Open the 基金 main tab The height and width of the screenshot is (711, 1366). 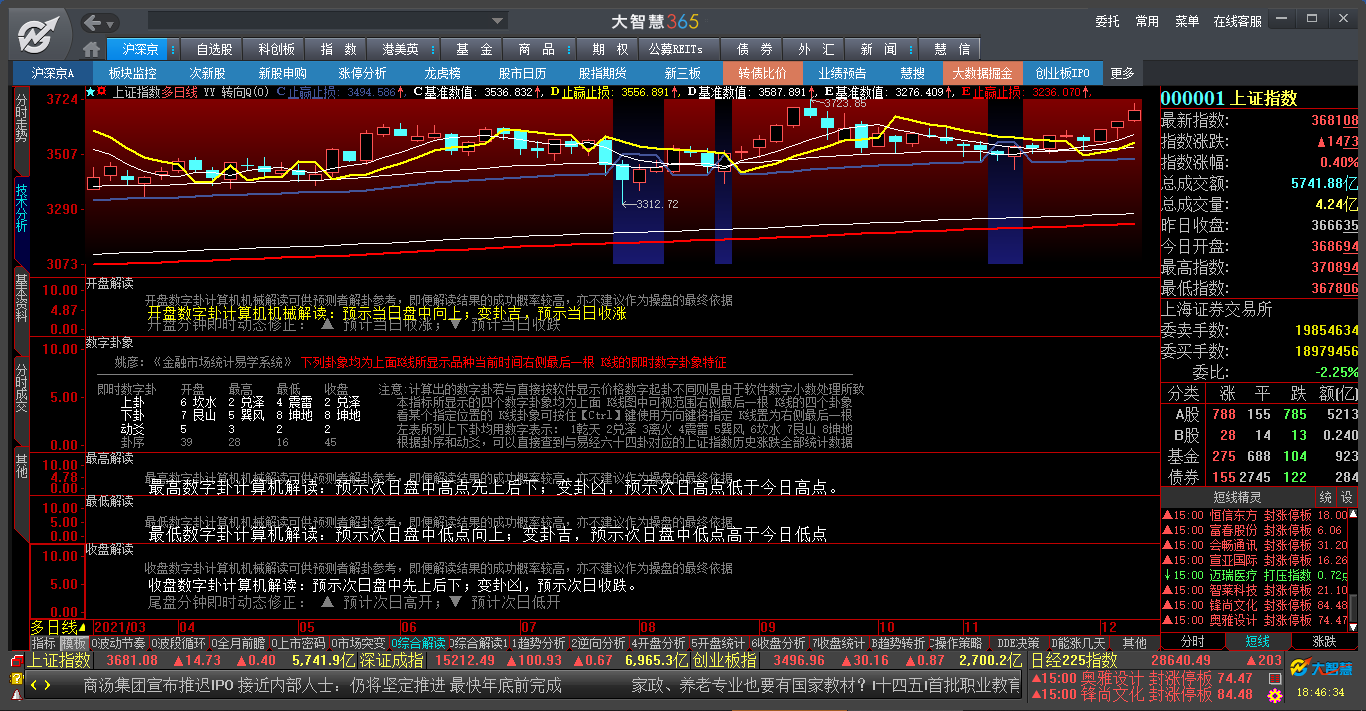tap(473, 49)
